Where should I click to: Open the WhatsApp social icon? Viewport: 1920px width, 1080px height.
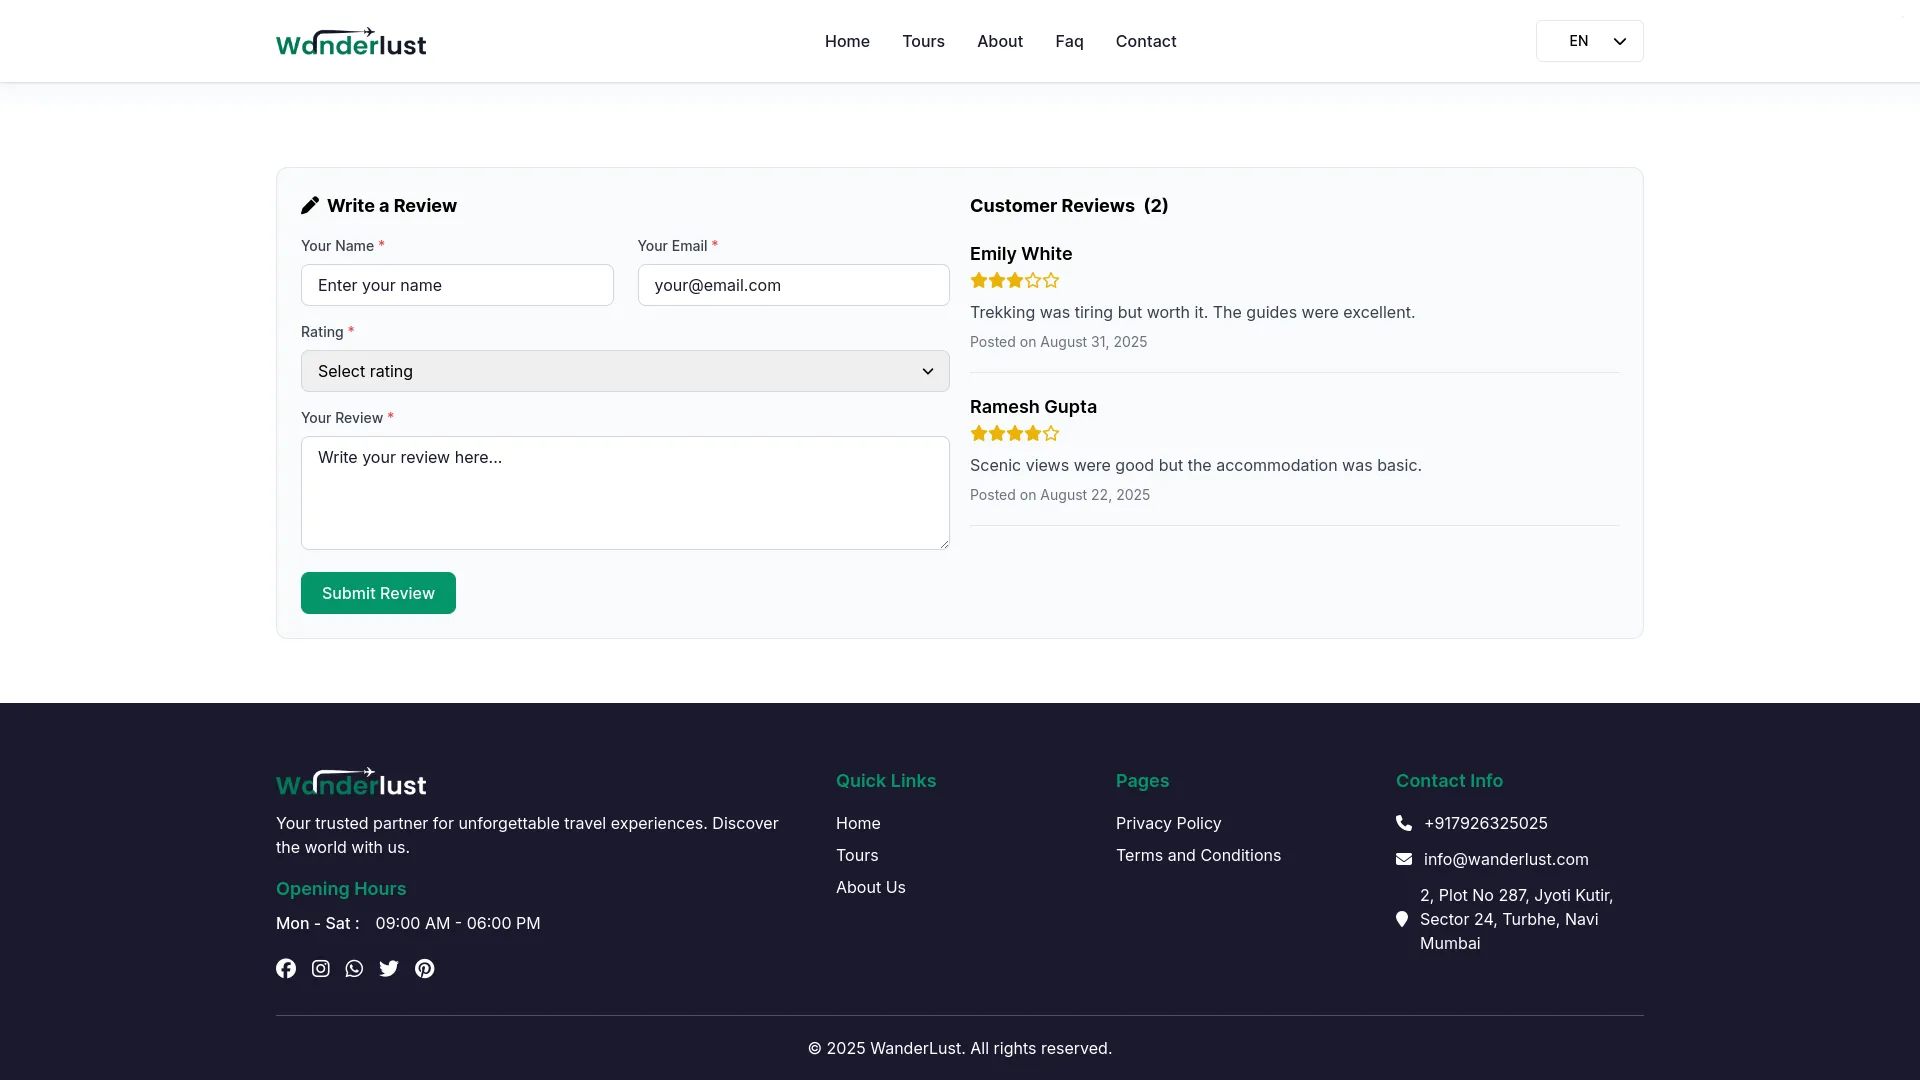point(354,968)
